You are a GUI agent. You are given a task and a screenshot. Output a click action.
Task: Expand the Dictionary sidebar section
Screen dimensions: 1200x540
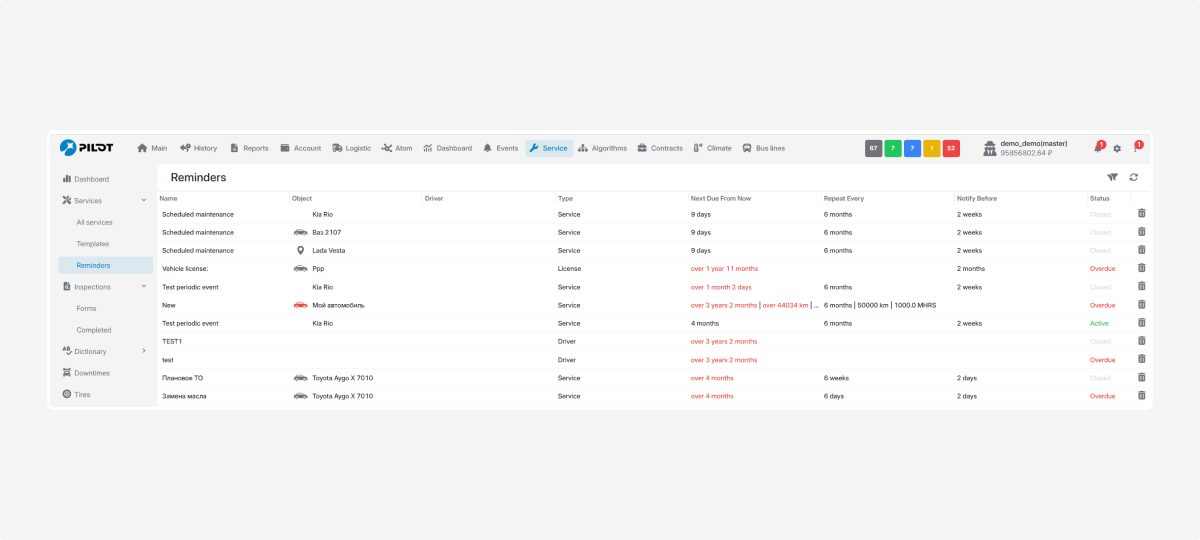coord(144,351)
